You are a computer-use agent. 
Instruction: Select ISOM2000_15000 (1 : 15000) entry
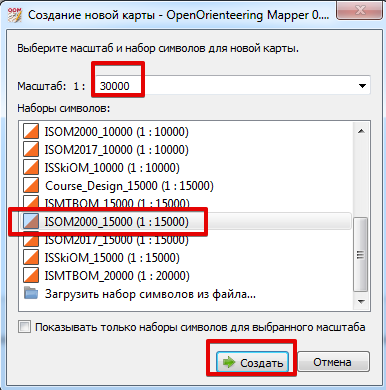(x=117, y=221)
